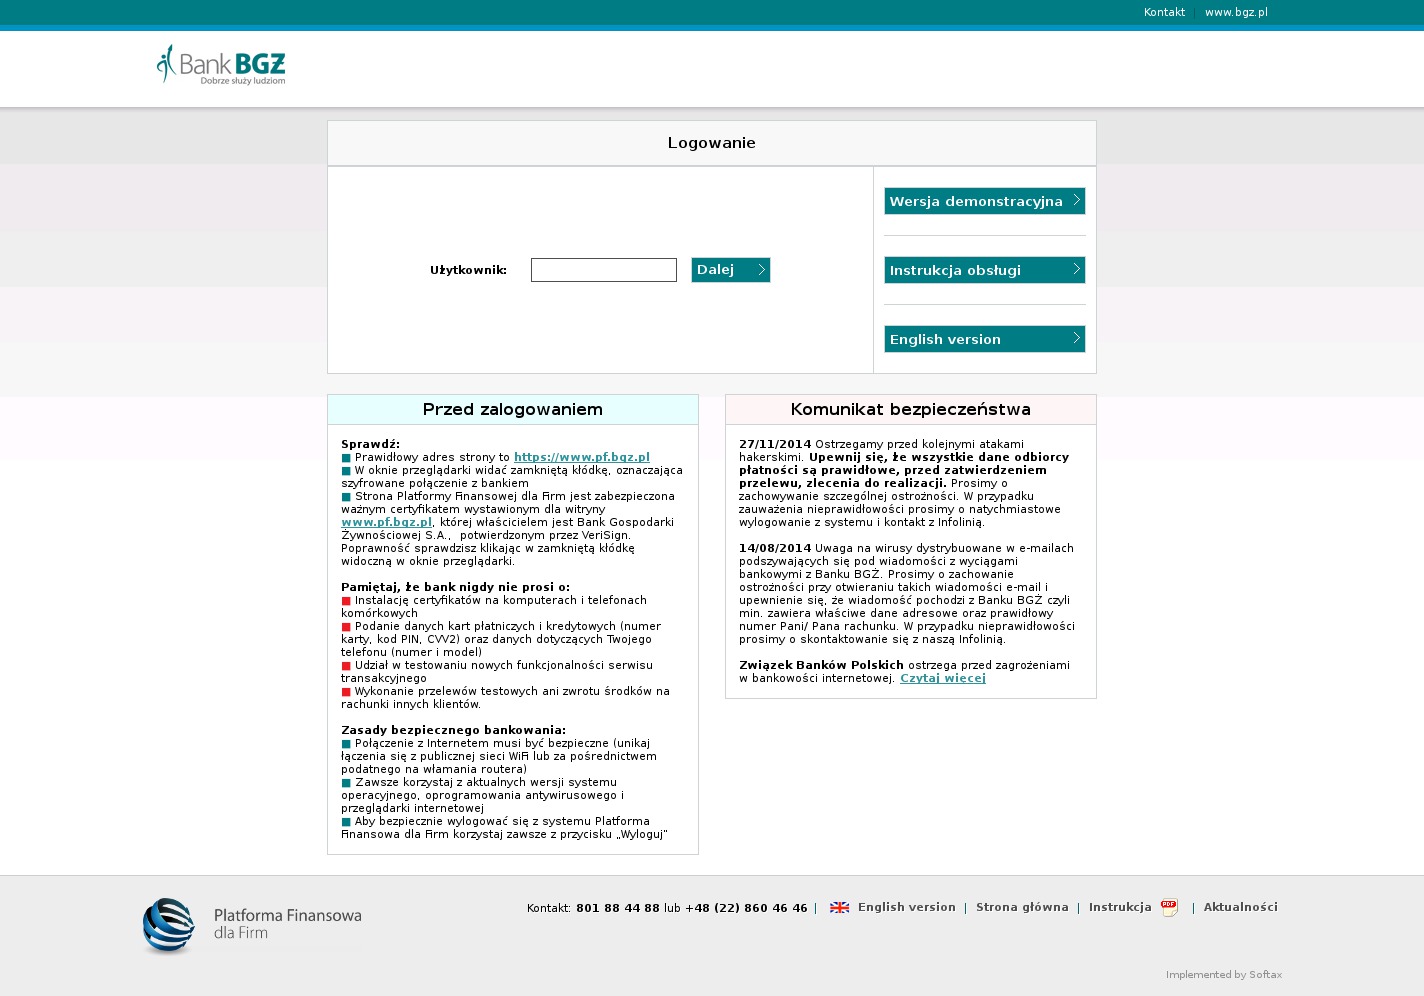Click the Platforma Finansowa globe logo
The image size is (1424, 996).
click(x=168, y=925)
